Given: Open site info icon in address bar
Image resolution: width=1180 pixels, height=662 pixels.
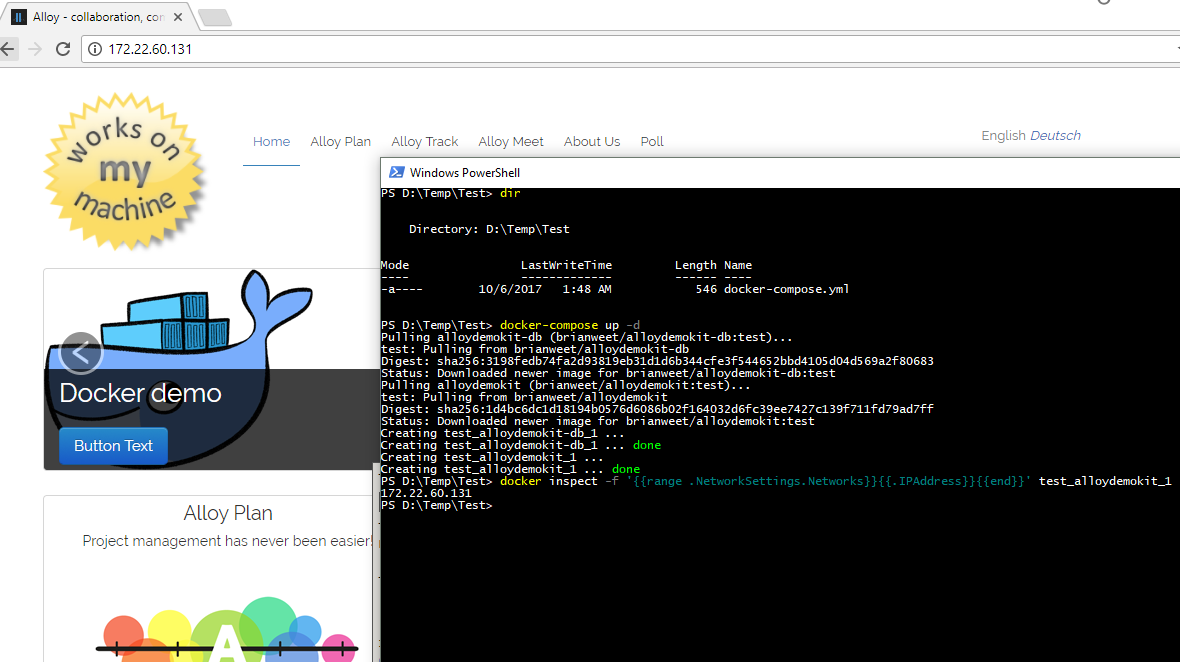Looking at the screenshot, I should pyautogui.click(x=95, y=49).
